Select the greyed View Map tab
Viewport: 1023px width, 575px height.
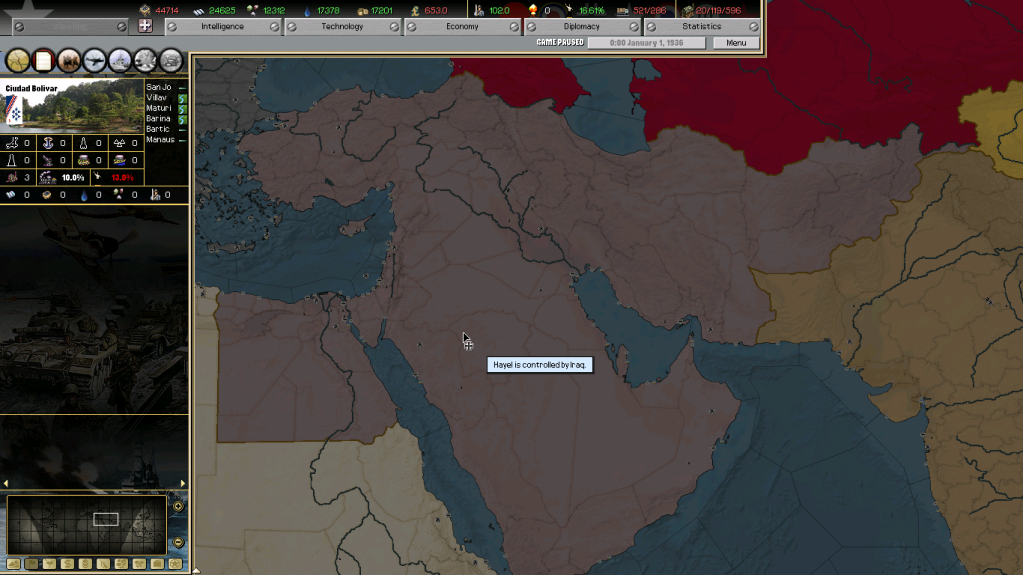[70, 27]
